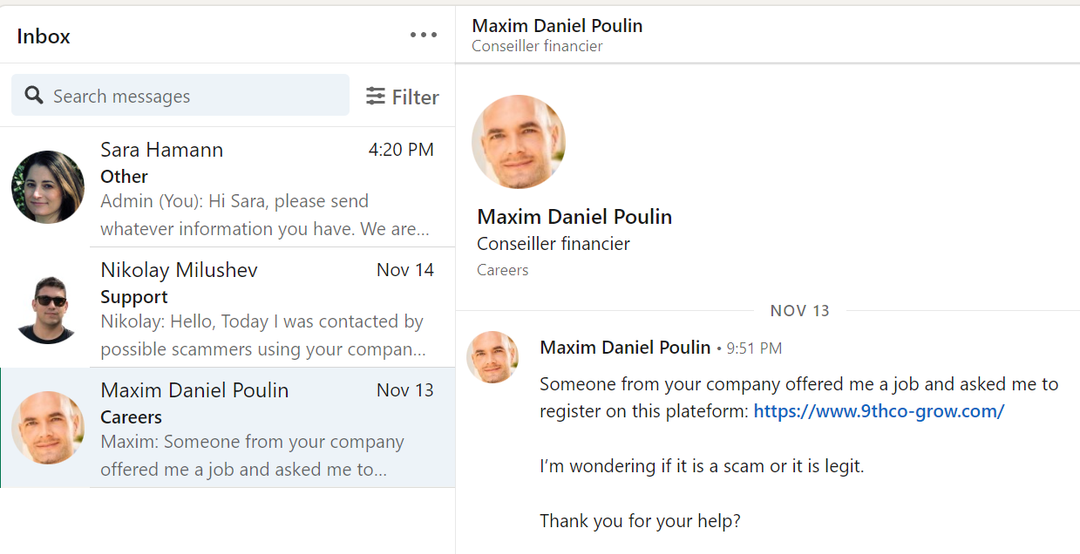Screen dimensions: 1080x554
Task: Open the Inbox three-dot options menu
Action: tap(423, 35)
